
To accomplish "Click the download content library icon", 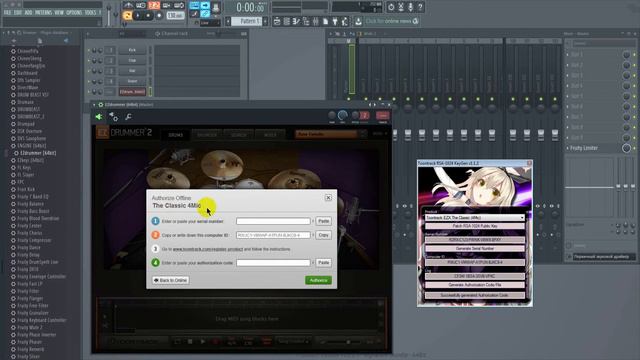I will point(358,21).
